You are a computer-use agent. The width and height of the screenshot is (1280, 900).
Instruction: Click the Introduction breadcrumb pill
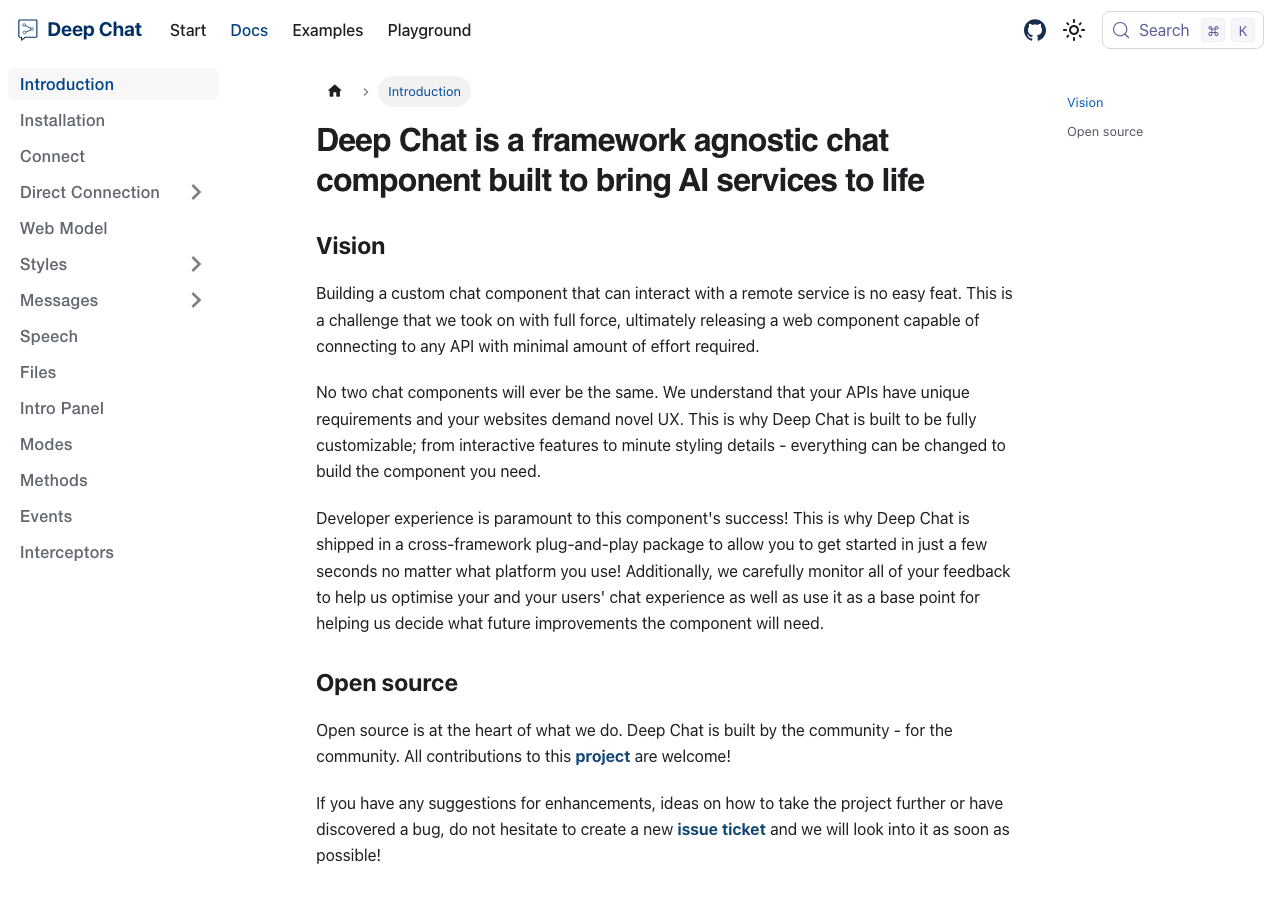pos(424,91)
